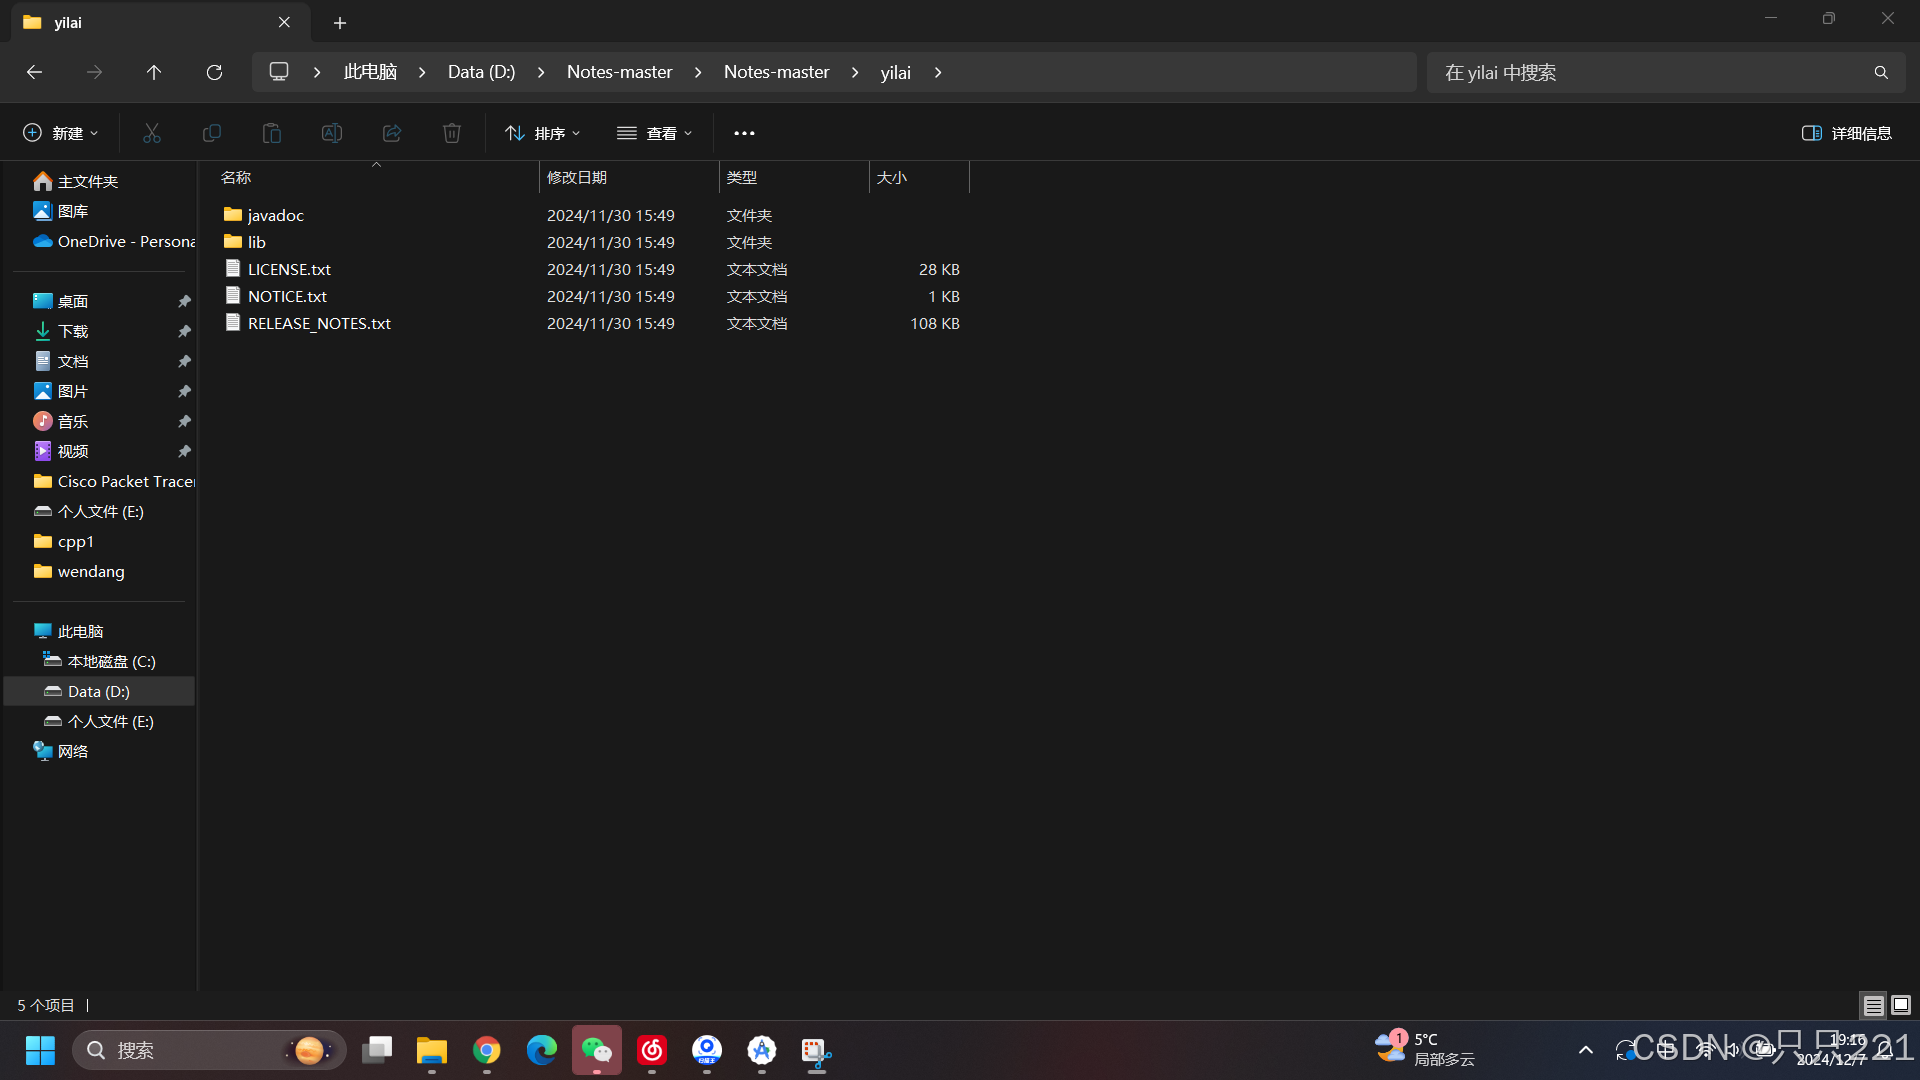Switch to details list view in status bar
1920x1080 pixels.
pyautogui.click(x=1873, y=1005)
